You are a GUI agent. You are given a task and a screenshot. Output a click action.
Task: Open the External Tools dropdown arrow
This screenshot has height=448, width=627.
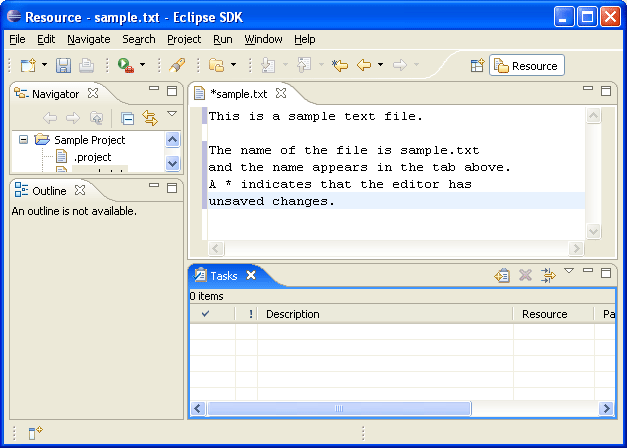(x=142, y=64)
